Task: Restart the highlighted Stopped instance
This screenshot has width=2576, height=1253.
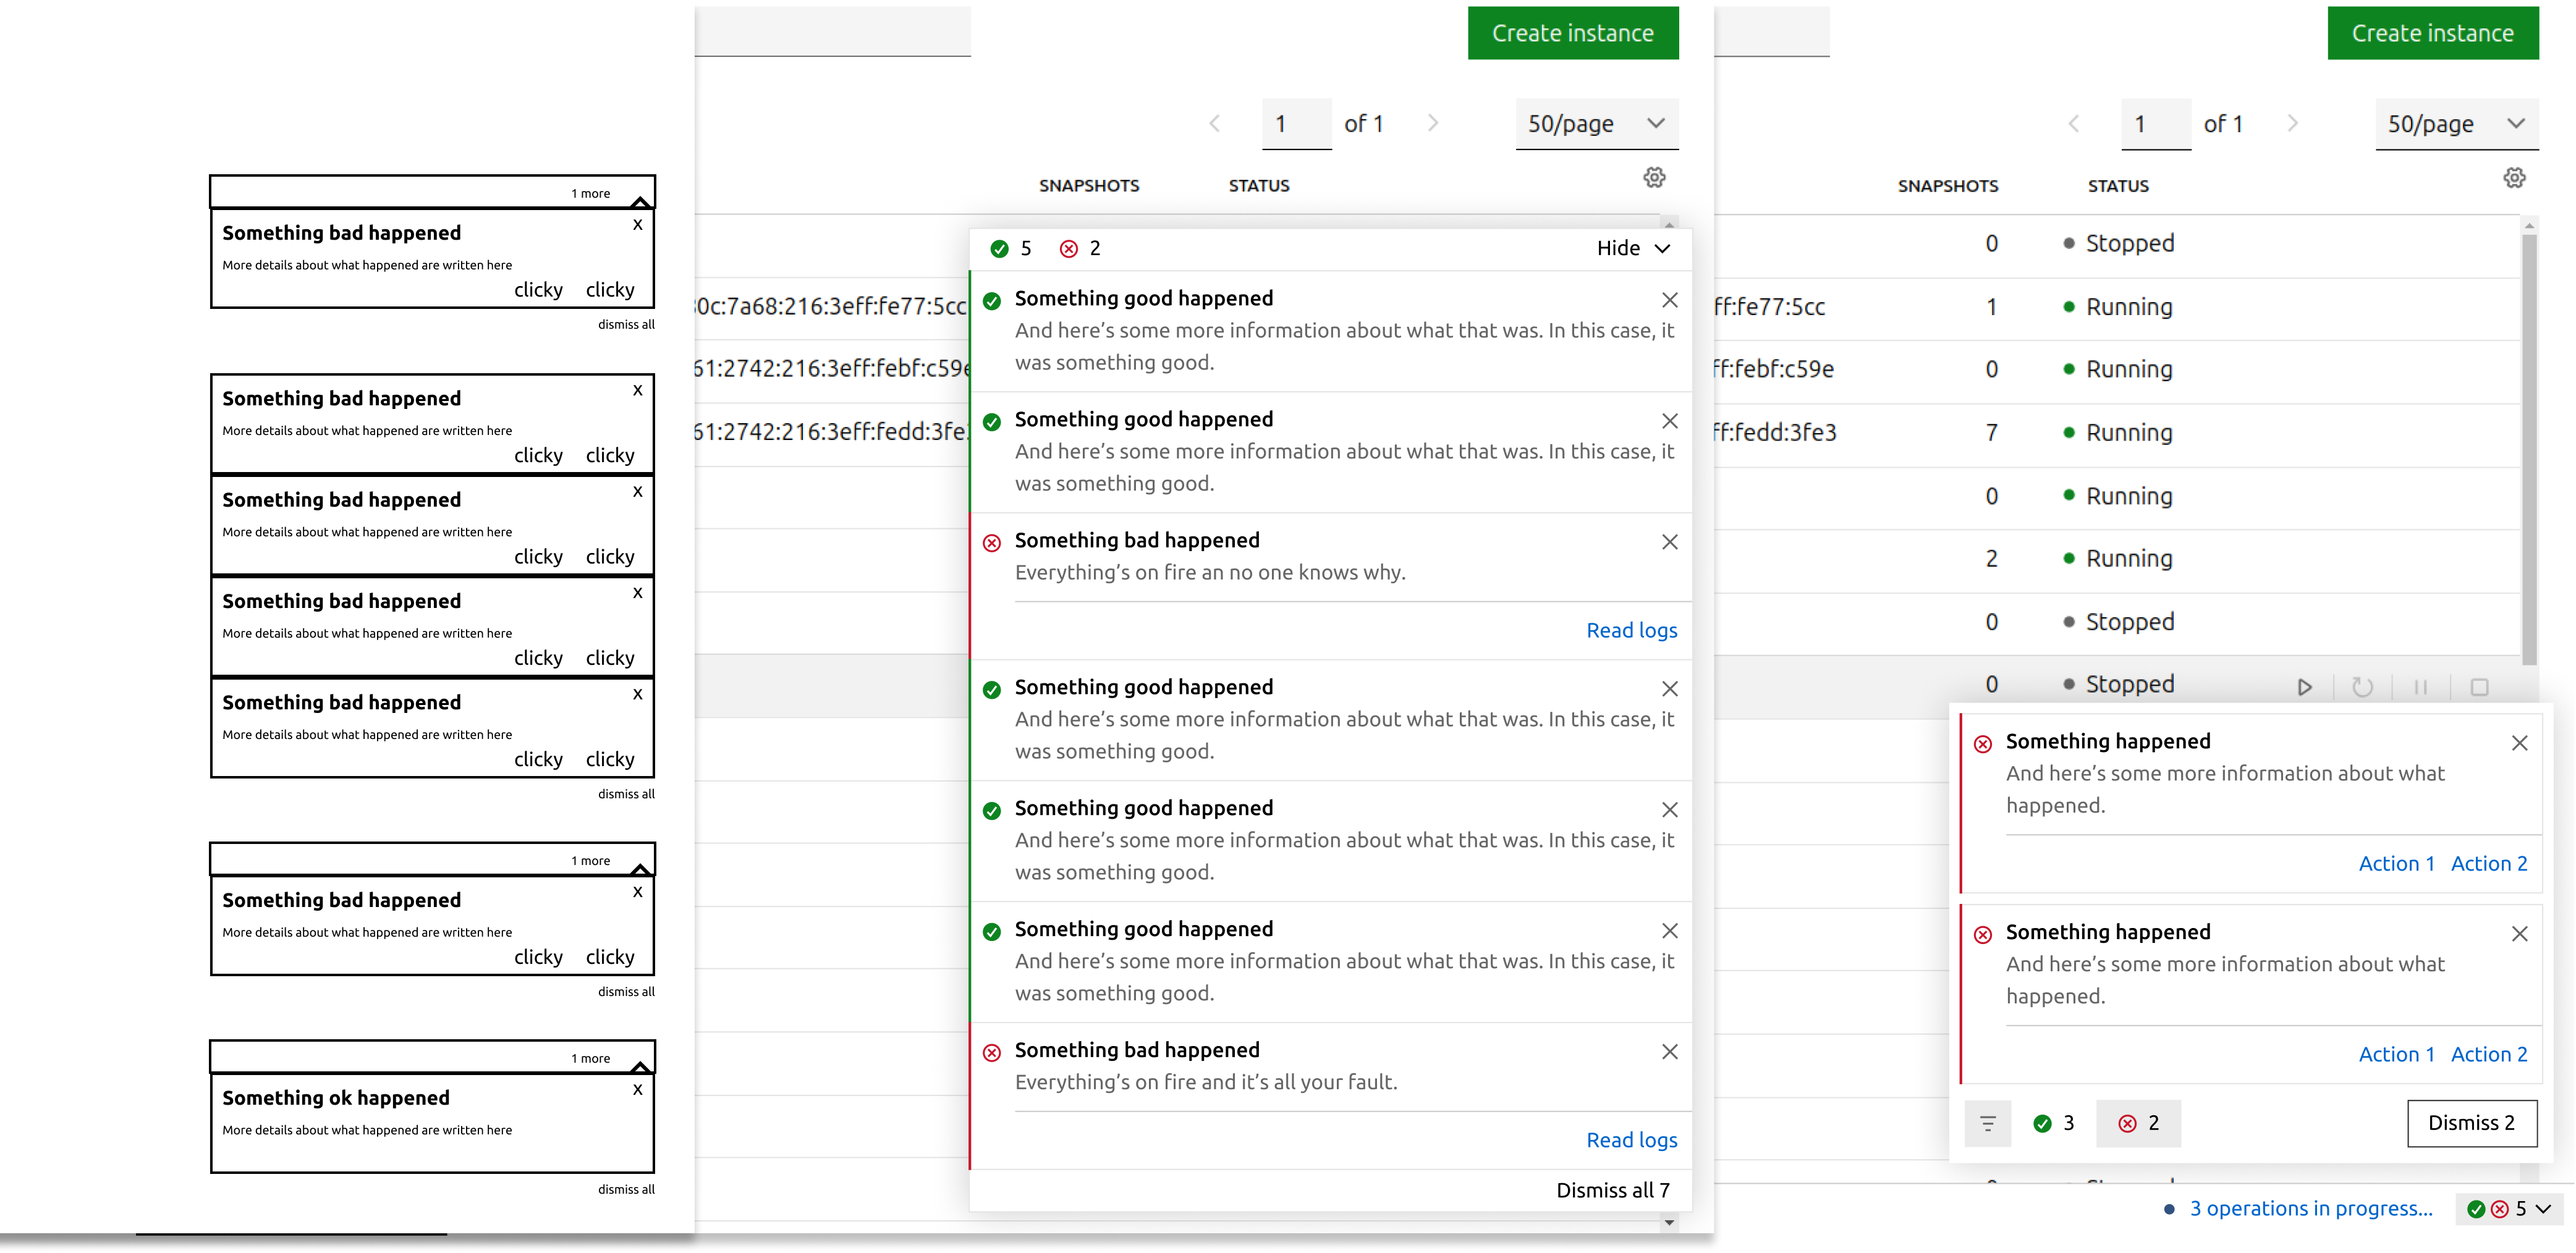Action: 2362,687
